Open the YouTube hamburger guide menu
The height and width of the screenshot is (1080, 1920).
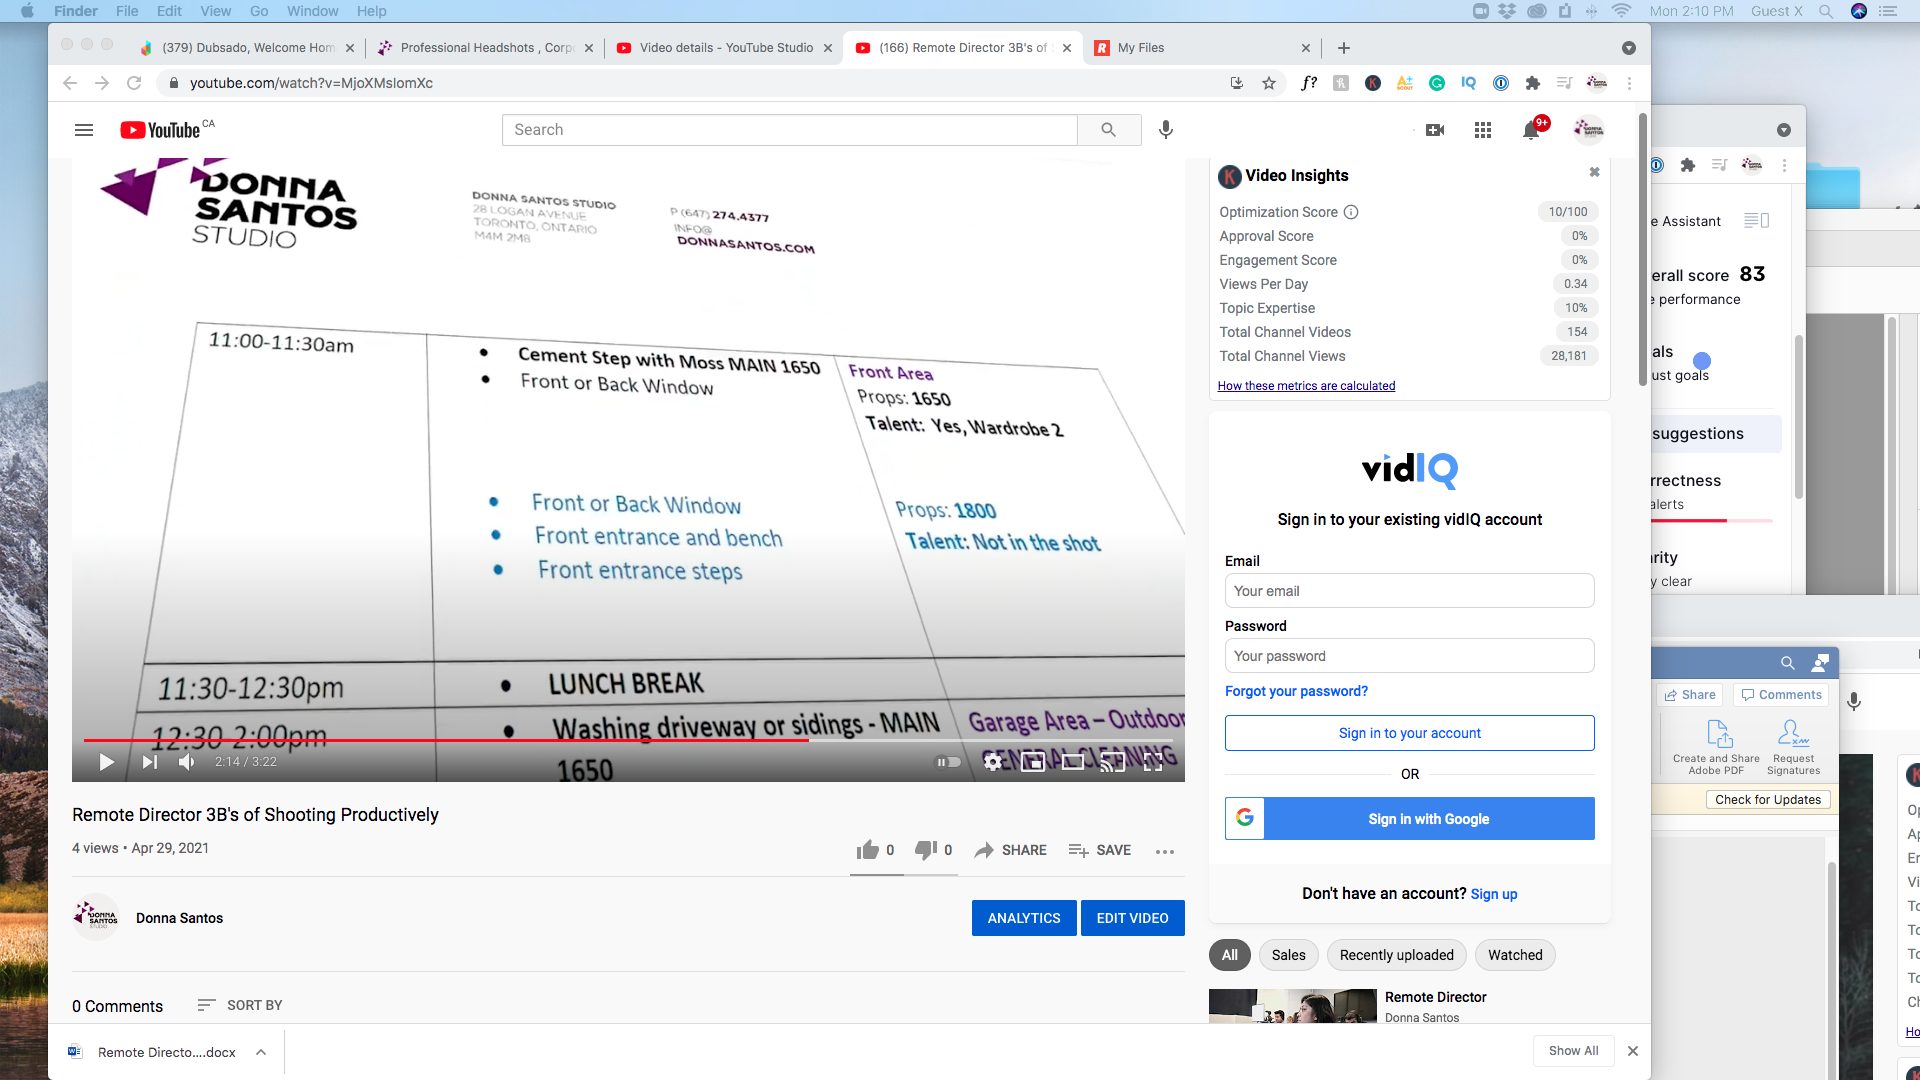point(84,130)
